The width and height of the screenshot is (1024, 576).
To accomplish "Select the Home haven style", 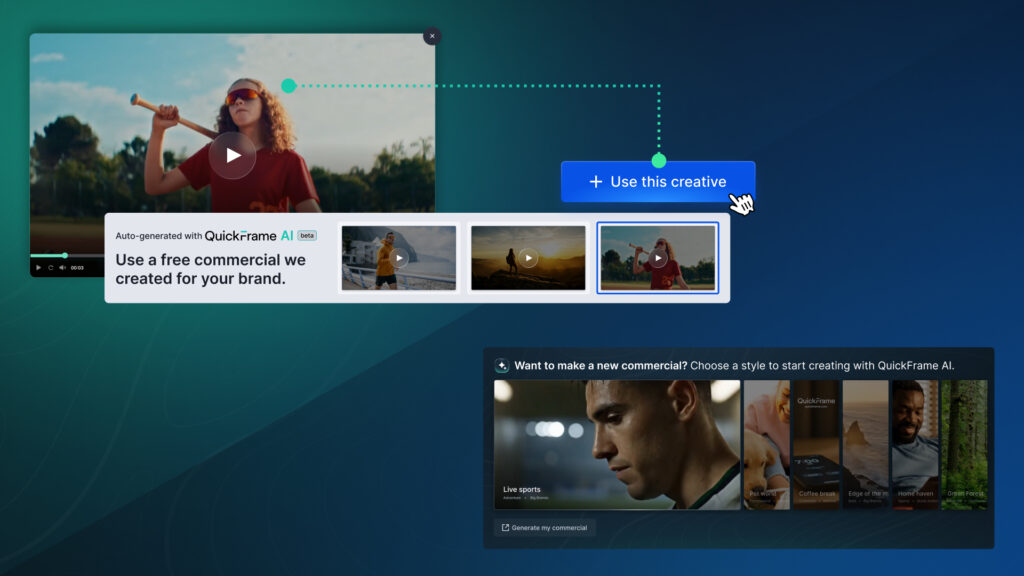I will click(x=915, y=441).
